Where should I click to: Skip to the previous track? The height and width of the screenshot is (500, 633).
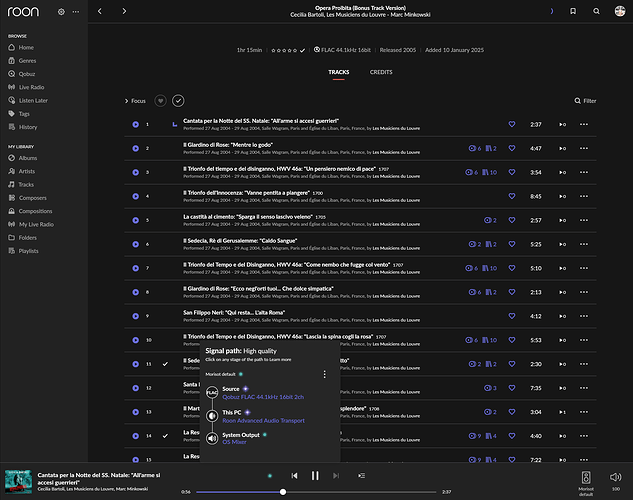[294, 476]
